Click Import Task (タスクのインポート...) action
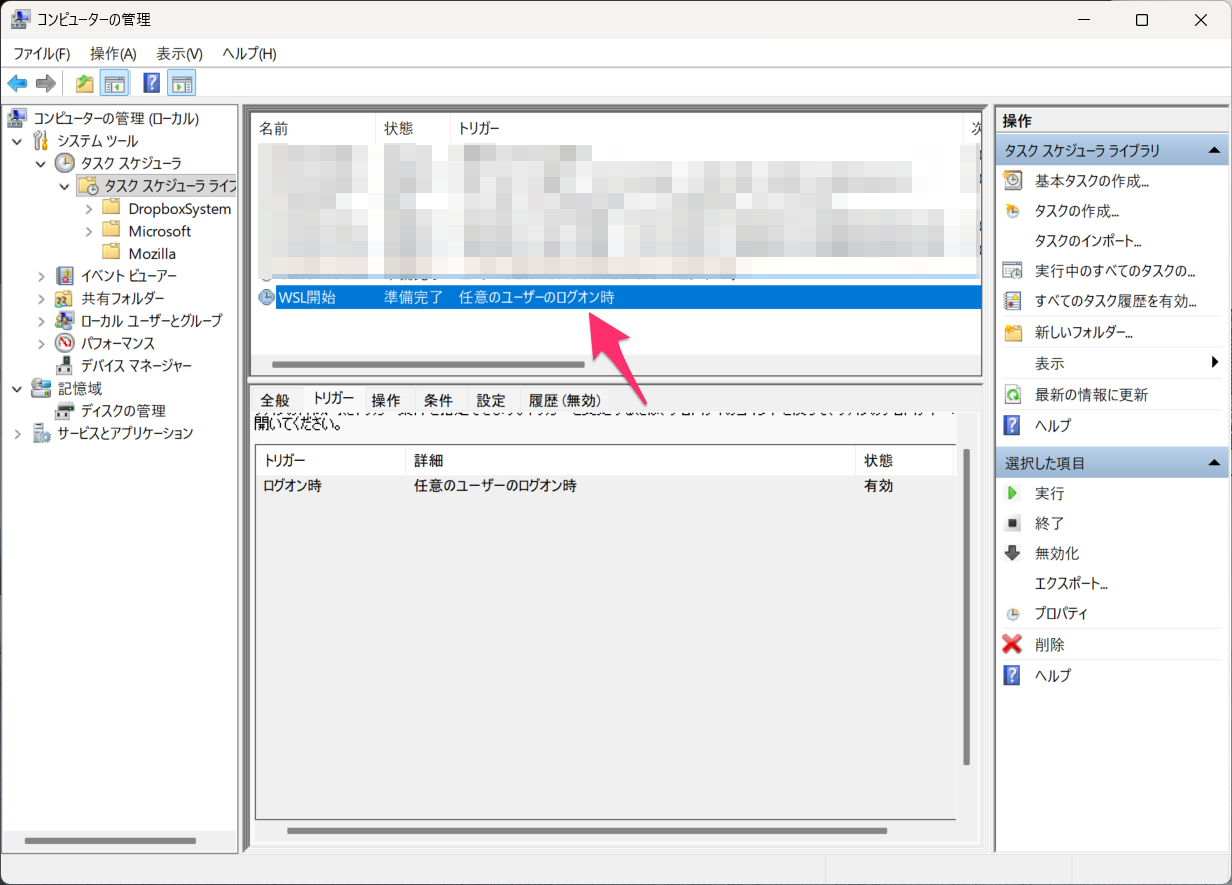1232x885 pixels. 1088,241
